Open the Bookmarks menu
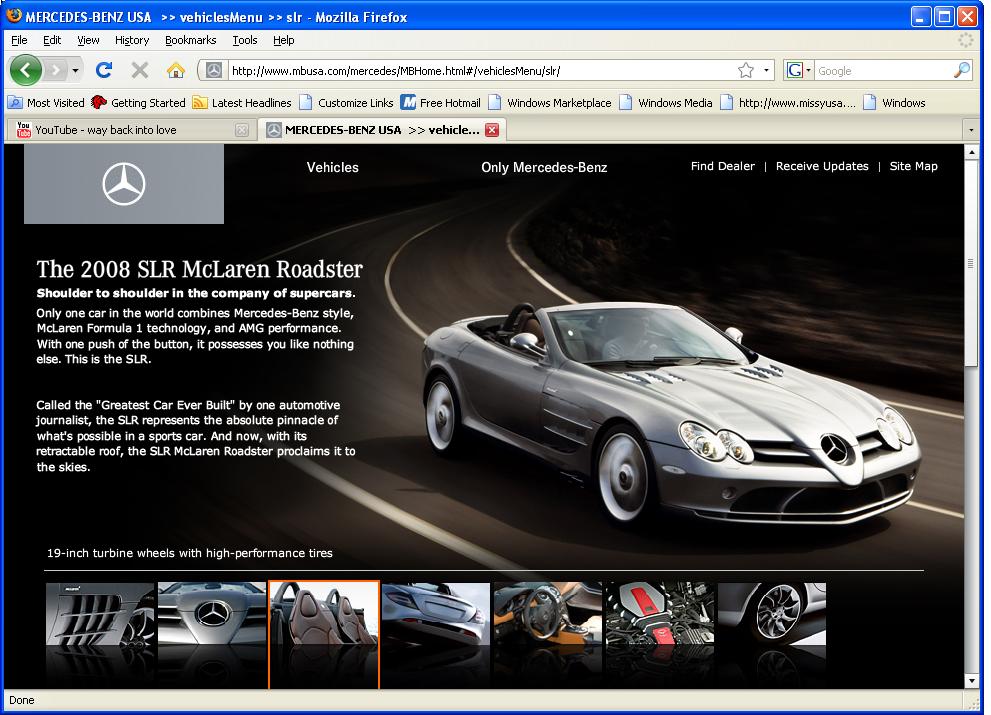991x715 pixels. point(190,40)
